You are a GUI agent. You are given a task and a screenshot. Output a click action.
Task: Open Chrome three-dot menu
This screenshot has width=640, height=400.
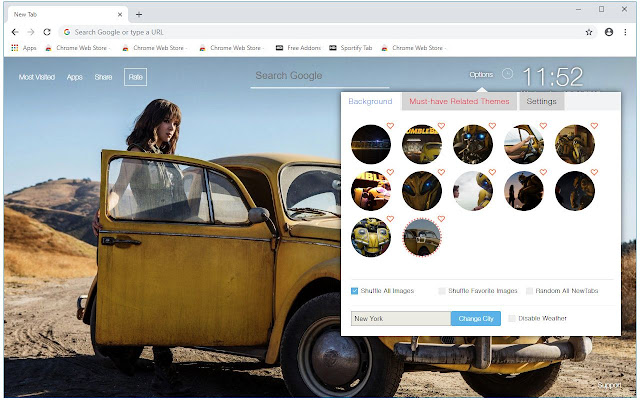click(x=625, y=32)
